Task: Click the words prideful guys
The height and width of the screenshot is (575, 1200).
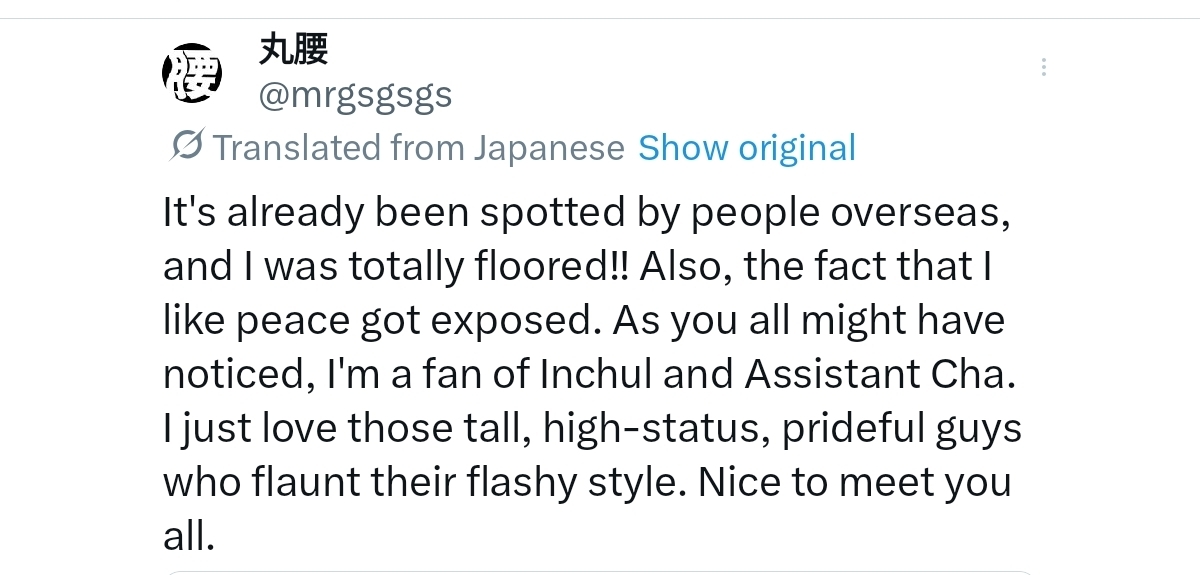Action: click(x=902, y=428)
